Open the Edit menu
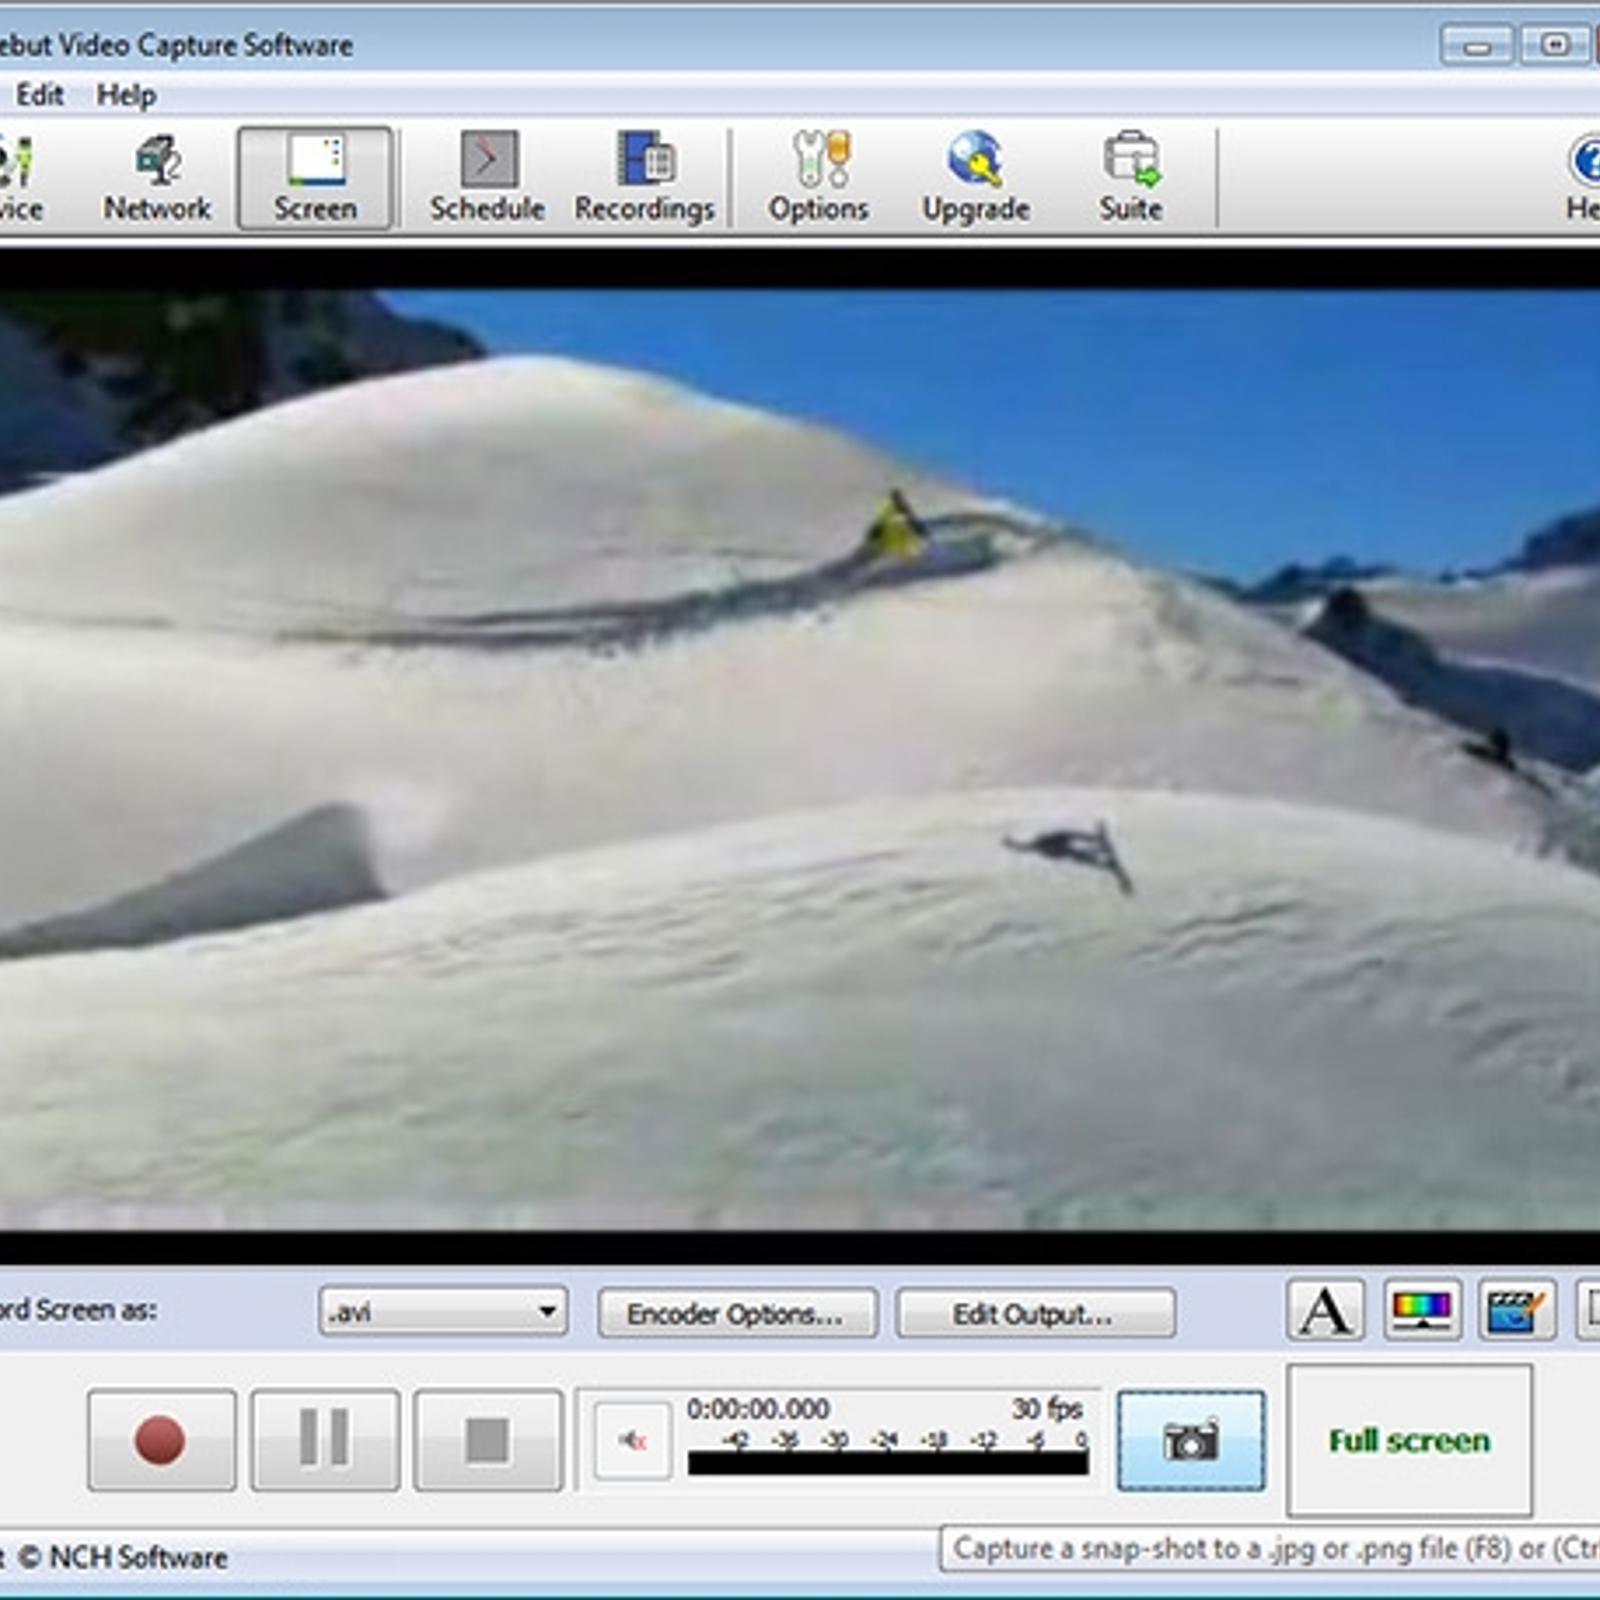Image resolution: width=1600 pixels, height=1600 pixels. [x=40, y=95]
